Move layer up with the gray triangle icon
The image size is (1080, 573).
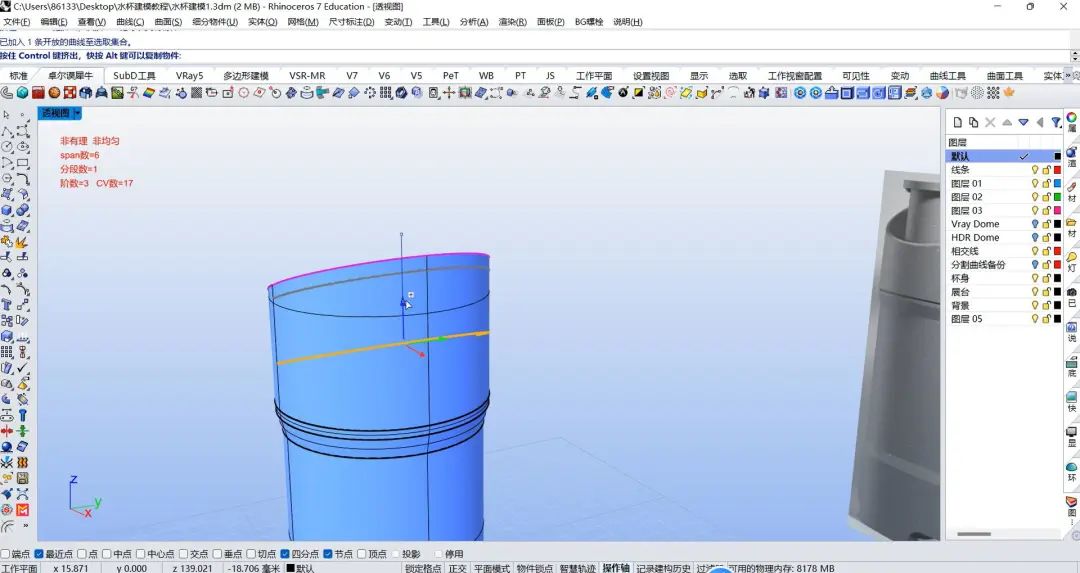pyautogui.click(x=1007, y=123)
